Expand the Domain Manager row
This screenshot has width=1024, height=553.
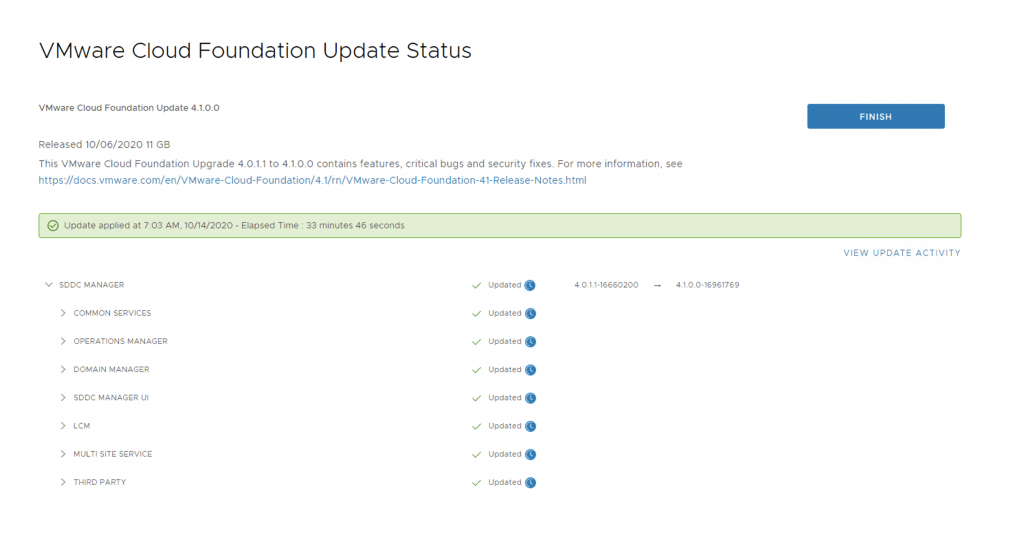click(x=63, y=370)
